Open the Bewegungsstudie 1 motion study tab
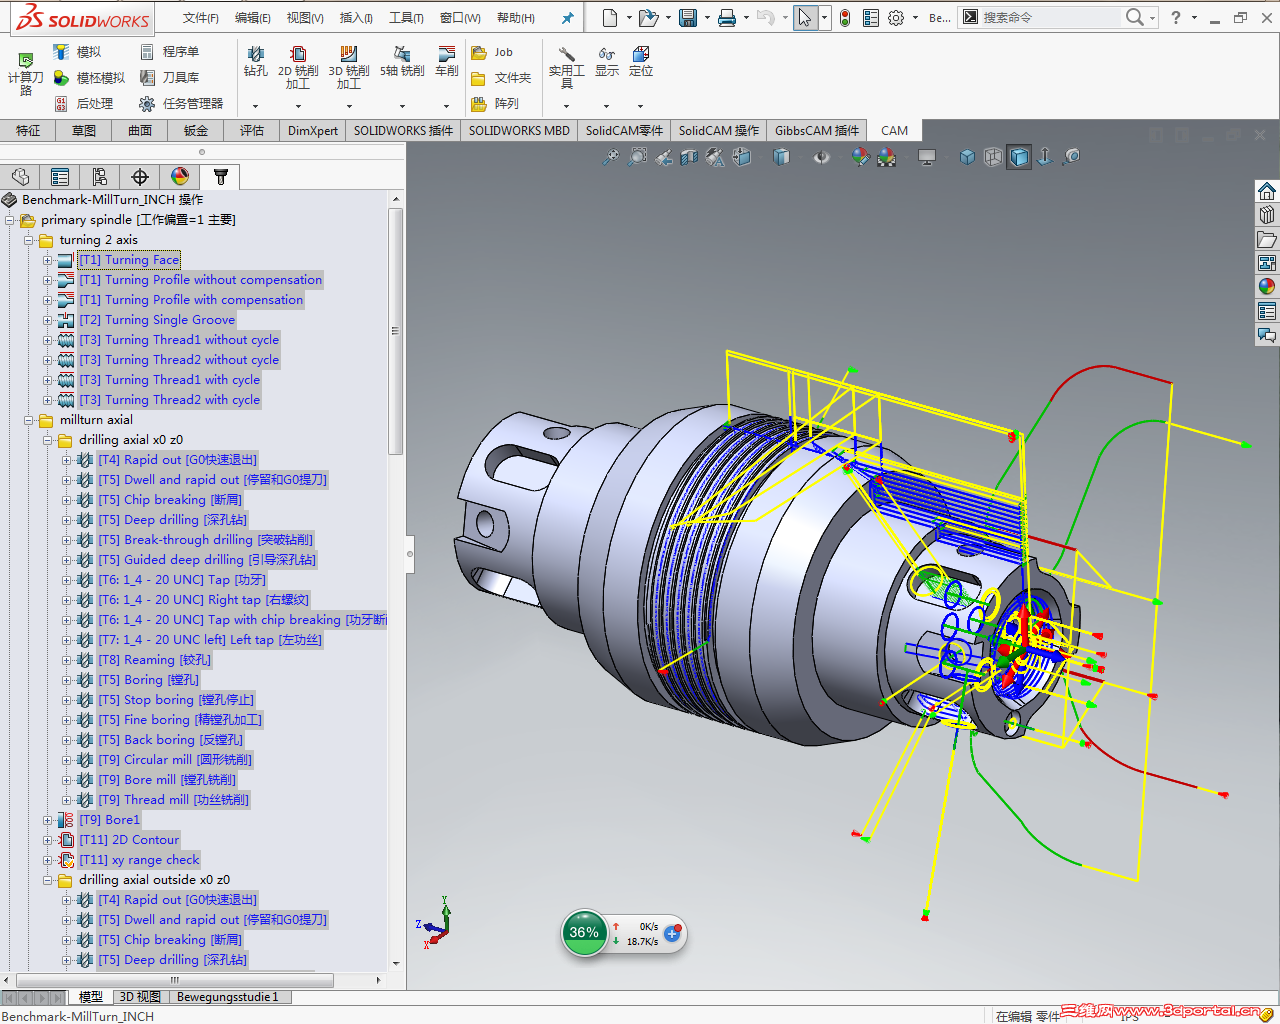Image resolution: width=1280 pixels, height=1024 pixels. tap(228, 997)
